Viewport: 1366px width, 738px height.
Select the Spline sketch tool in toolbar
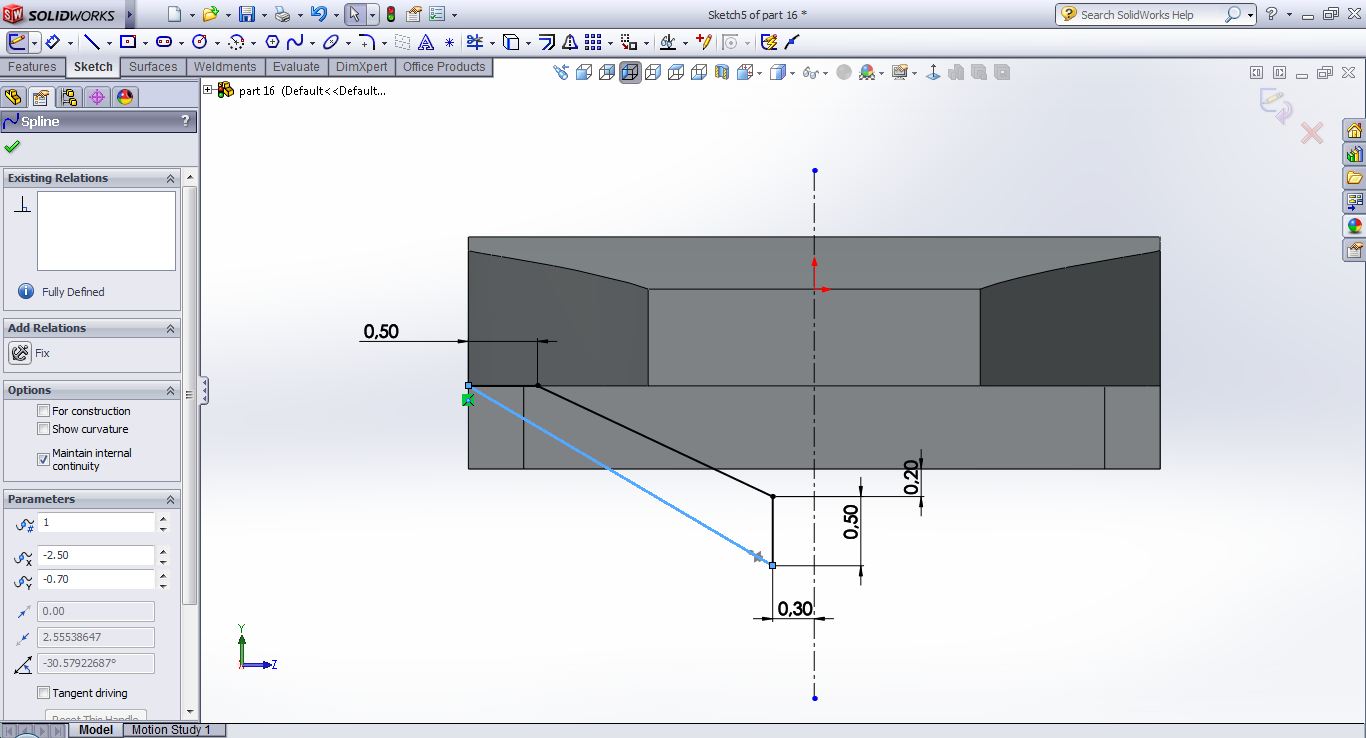295,42
